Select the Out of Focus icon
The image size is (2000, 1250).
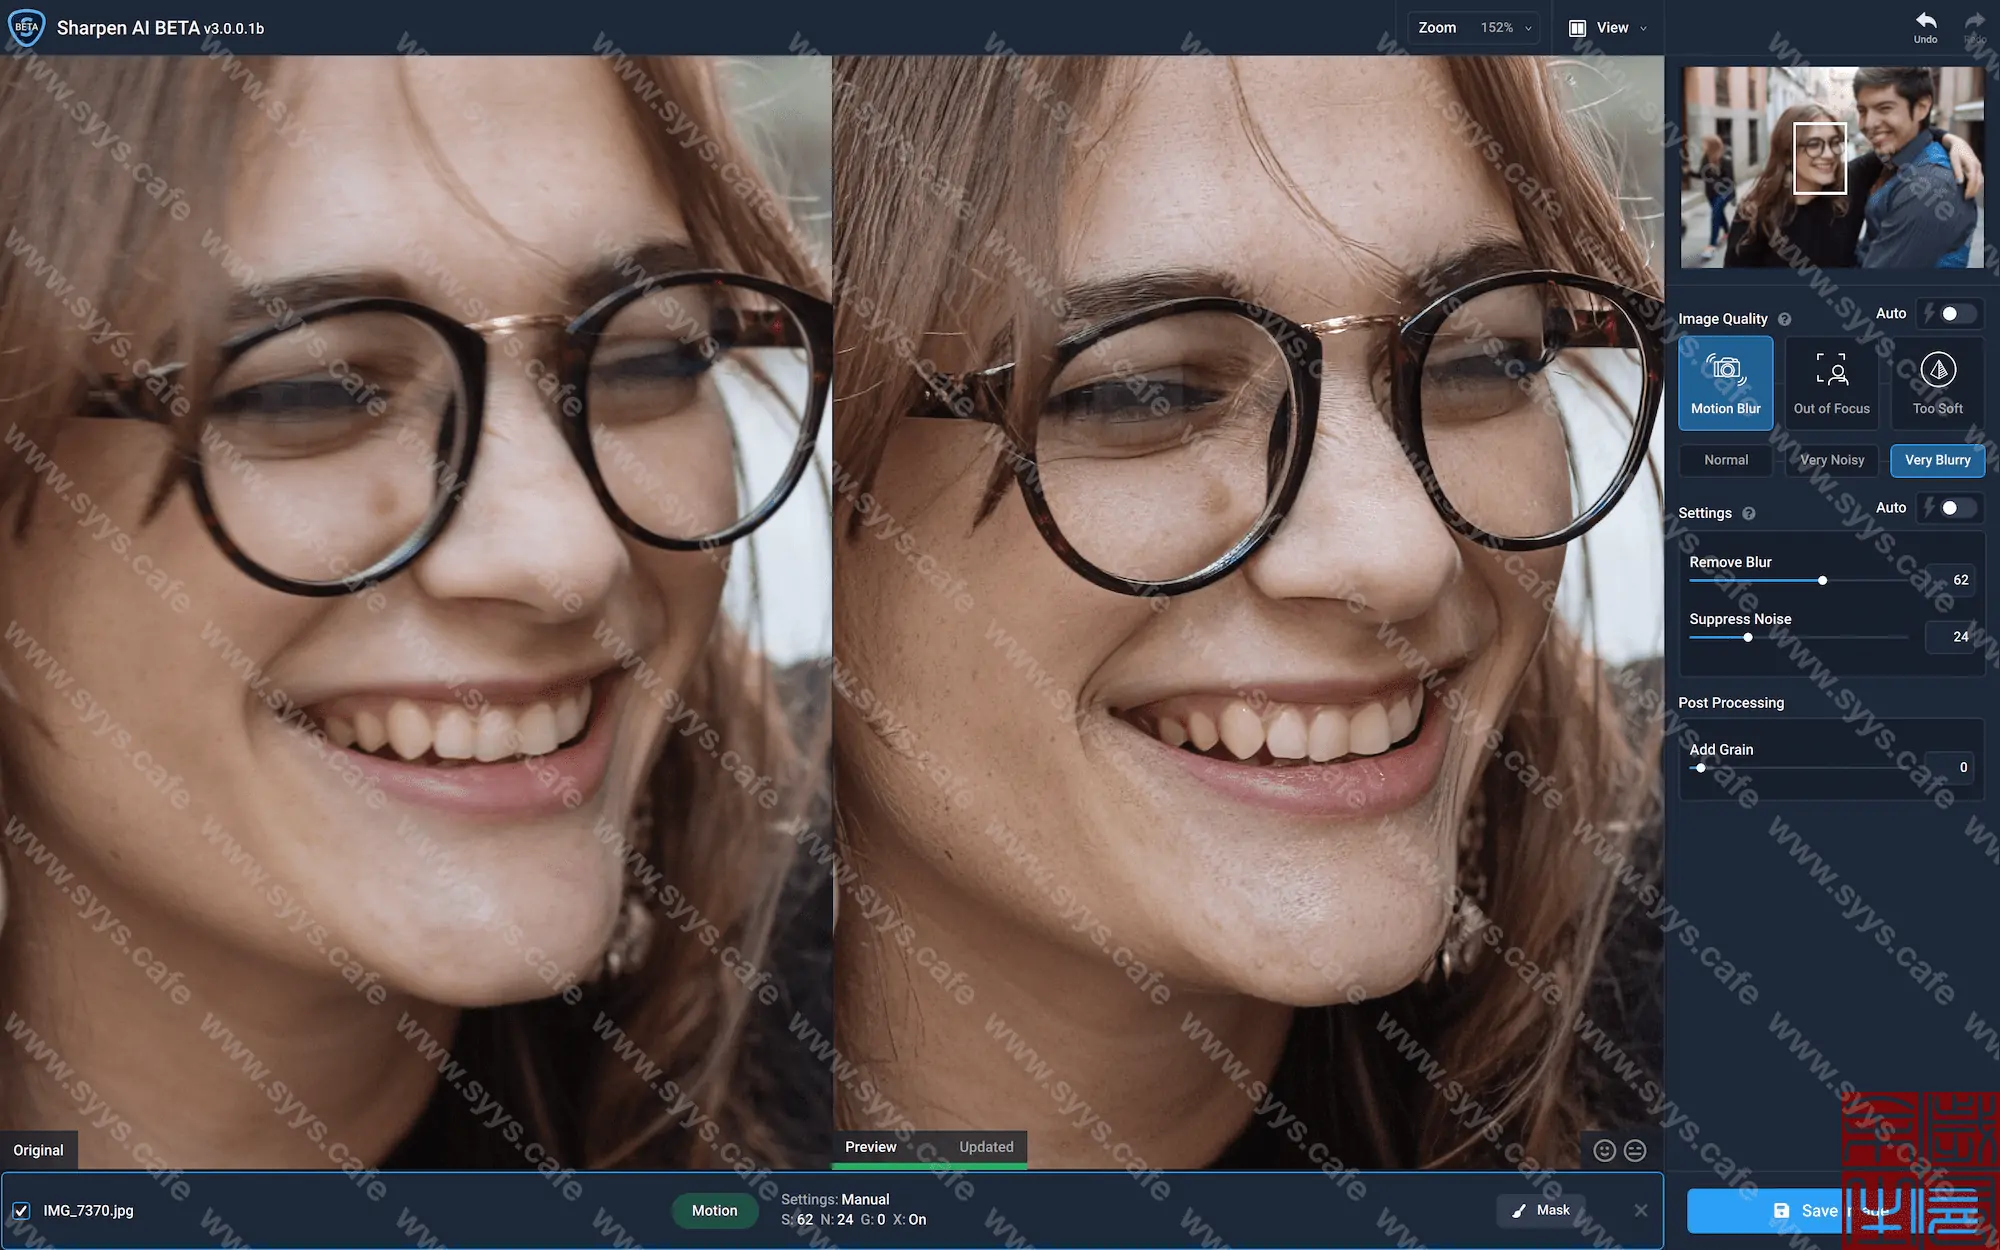(x=1831, y=370)
